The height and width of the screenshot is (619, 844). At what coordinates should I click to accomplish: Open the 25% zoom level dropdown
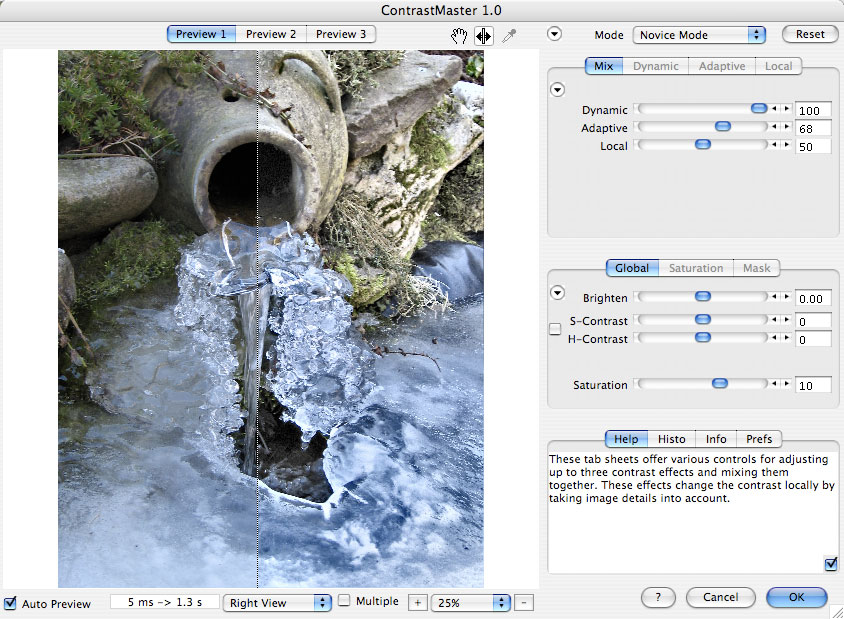click(471, 603)
